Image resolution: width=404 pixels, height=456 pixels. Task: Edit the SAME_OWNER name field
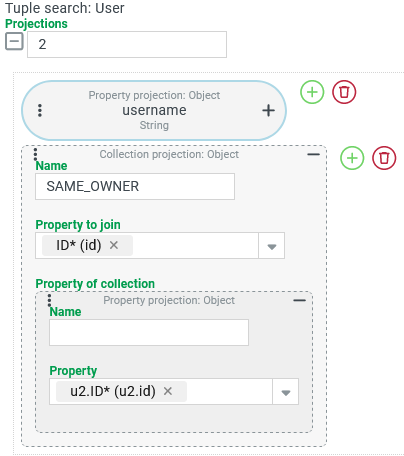coord(135,186)
